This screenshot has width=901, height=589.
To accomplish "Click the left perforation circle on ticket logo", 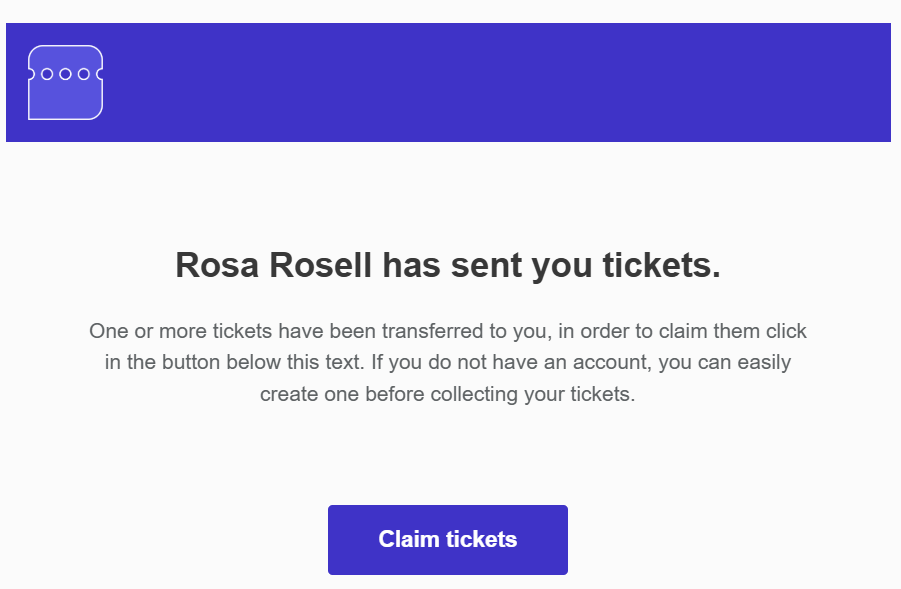I will [x=47, y=74].
